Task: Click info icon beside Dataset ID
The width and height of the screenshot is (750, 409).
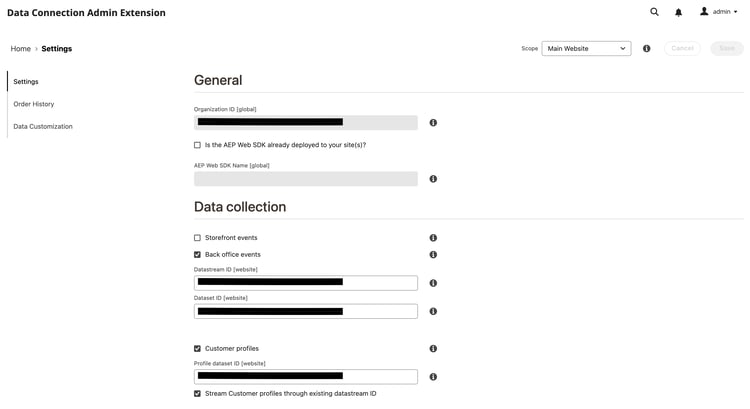Action: [x=433, y=311]
